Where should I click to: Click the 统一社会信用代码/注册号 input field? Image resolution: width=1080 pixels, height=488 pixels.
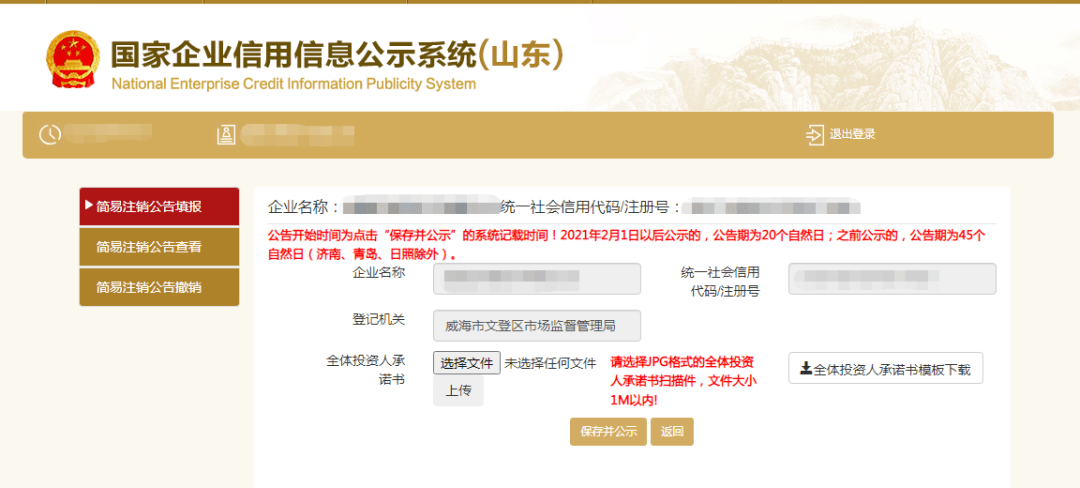(892, 279)
